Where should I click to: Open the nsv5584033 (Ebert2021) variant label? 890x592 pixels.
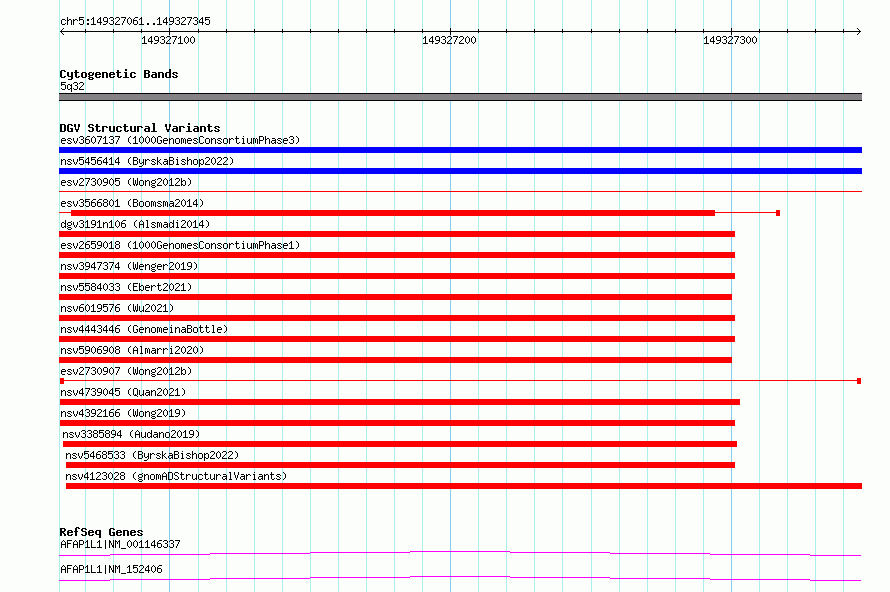(126, 287)
